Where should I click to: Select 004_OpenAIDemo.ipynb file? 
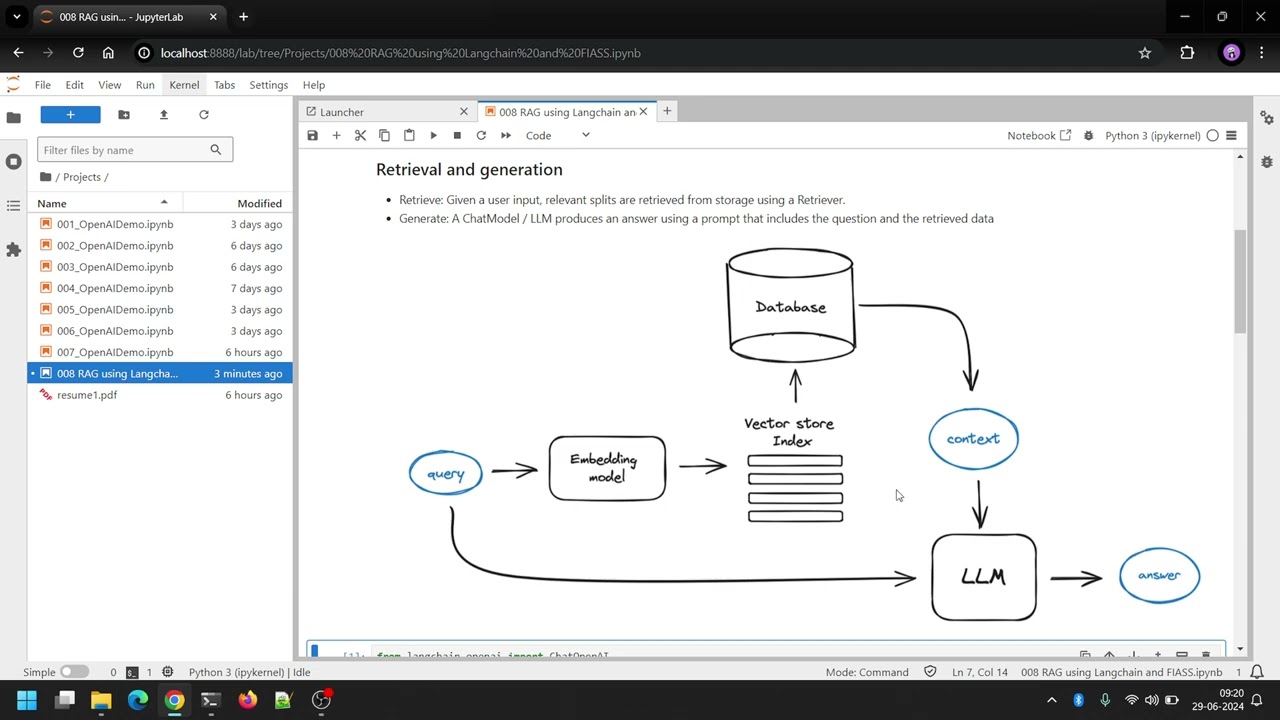(160, 288)
